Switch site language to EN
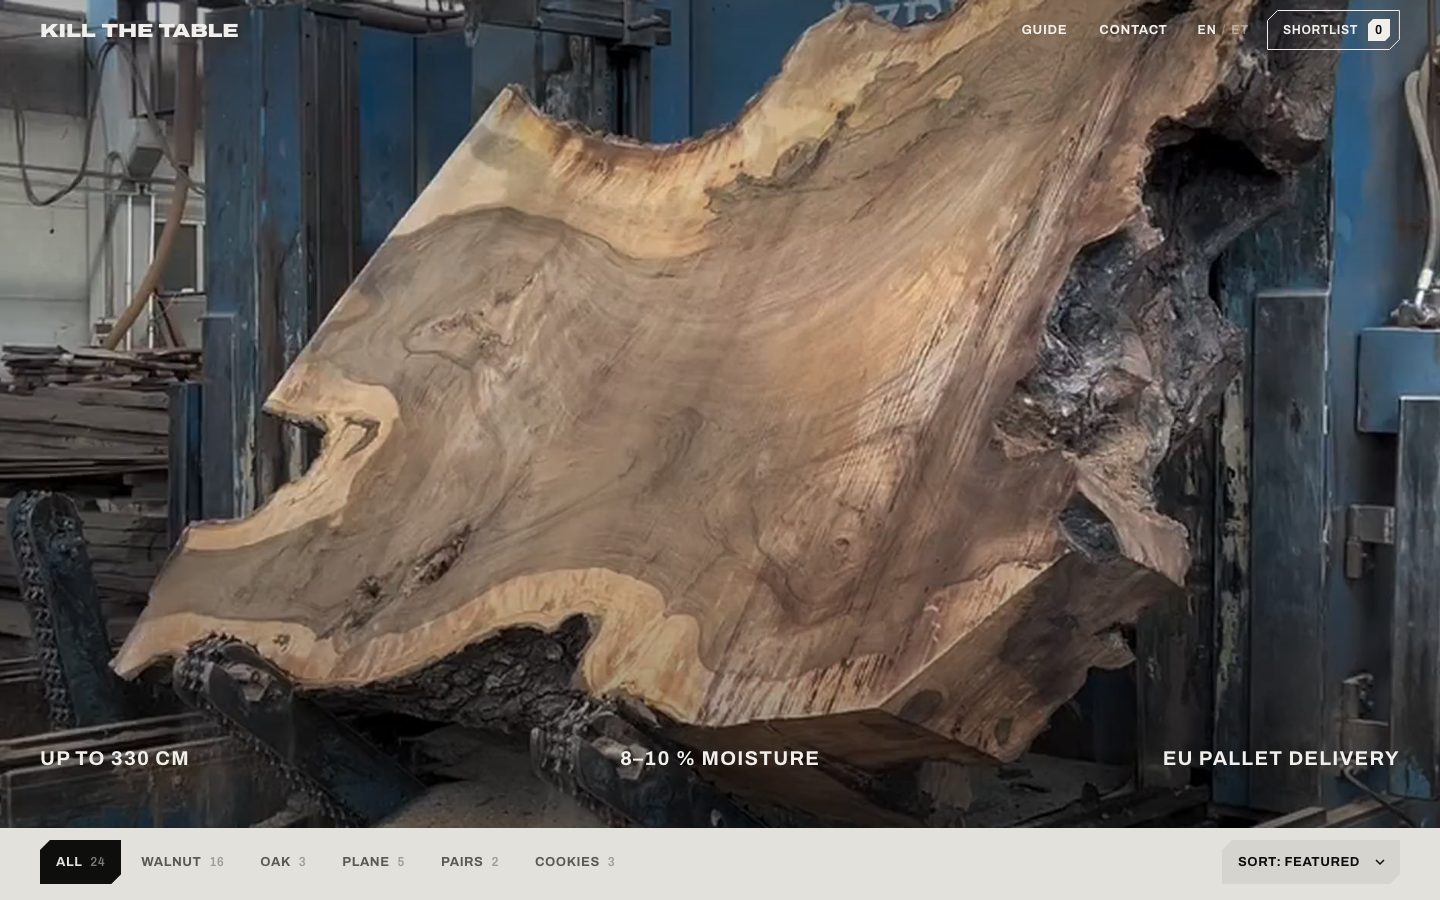This screenshot has height=900, width=1440. pos(1207,30)
